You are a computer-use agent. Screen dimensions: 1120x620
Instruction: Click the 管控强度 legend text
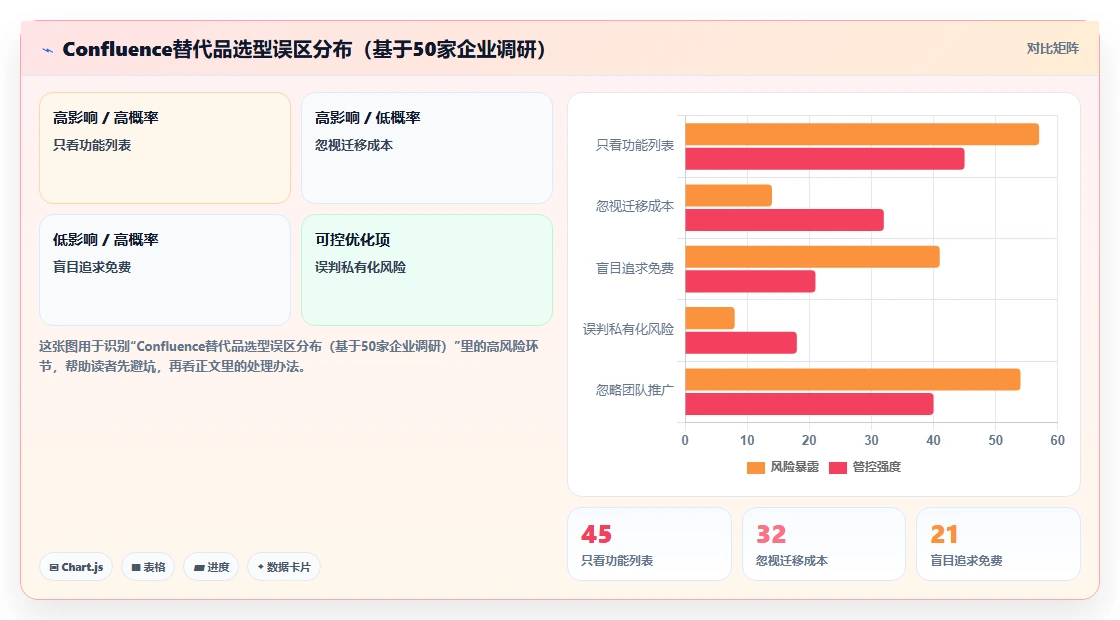[876, 467]
